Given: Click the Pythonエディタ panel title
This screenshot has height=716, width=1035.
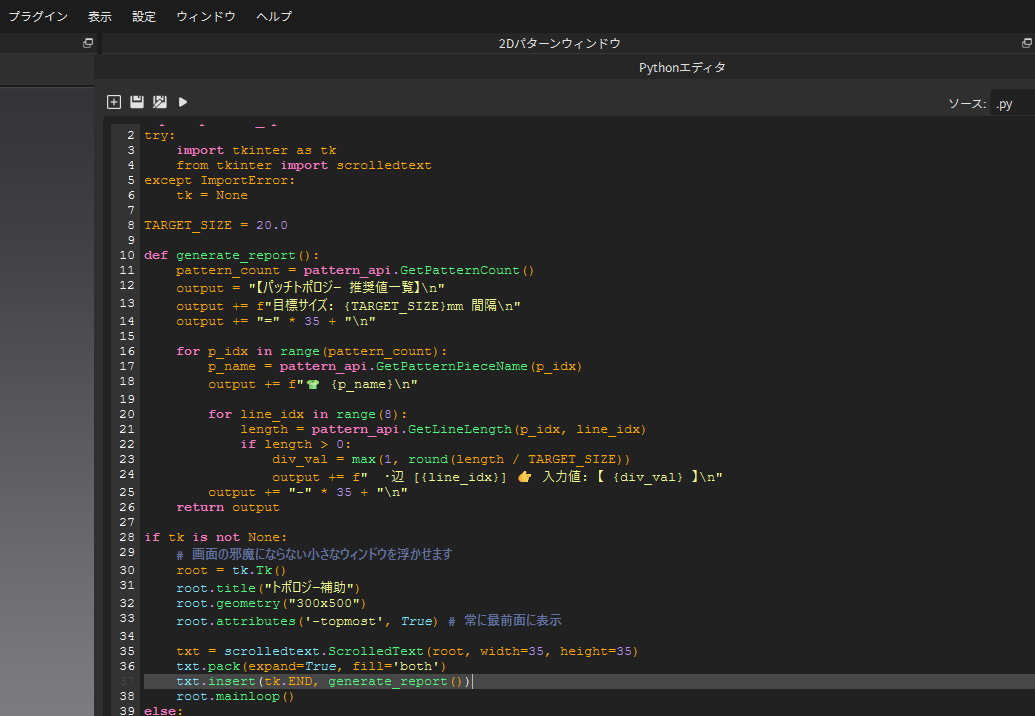Looking at the screenshot, I should click(x=682, y=67).
